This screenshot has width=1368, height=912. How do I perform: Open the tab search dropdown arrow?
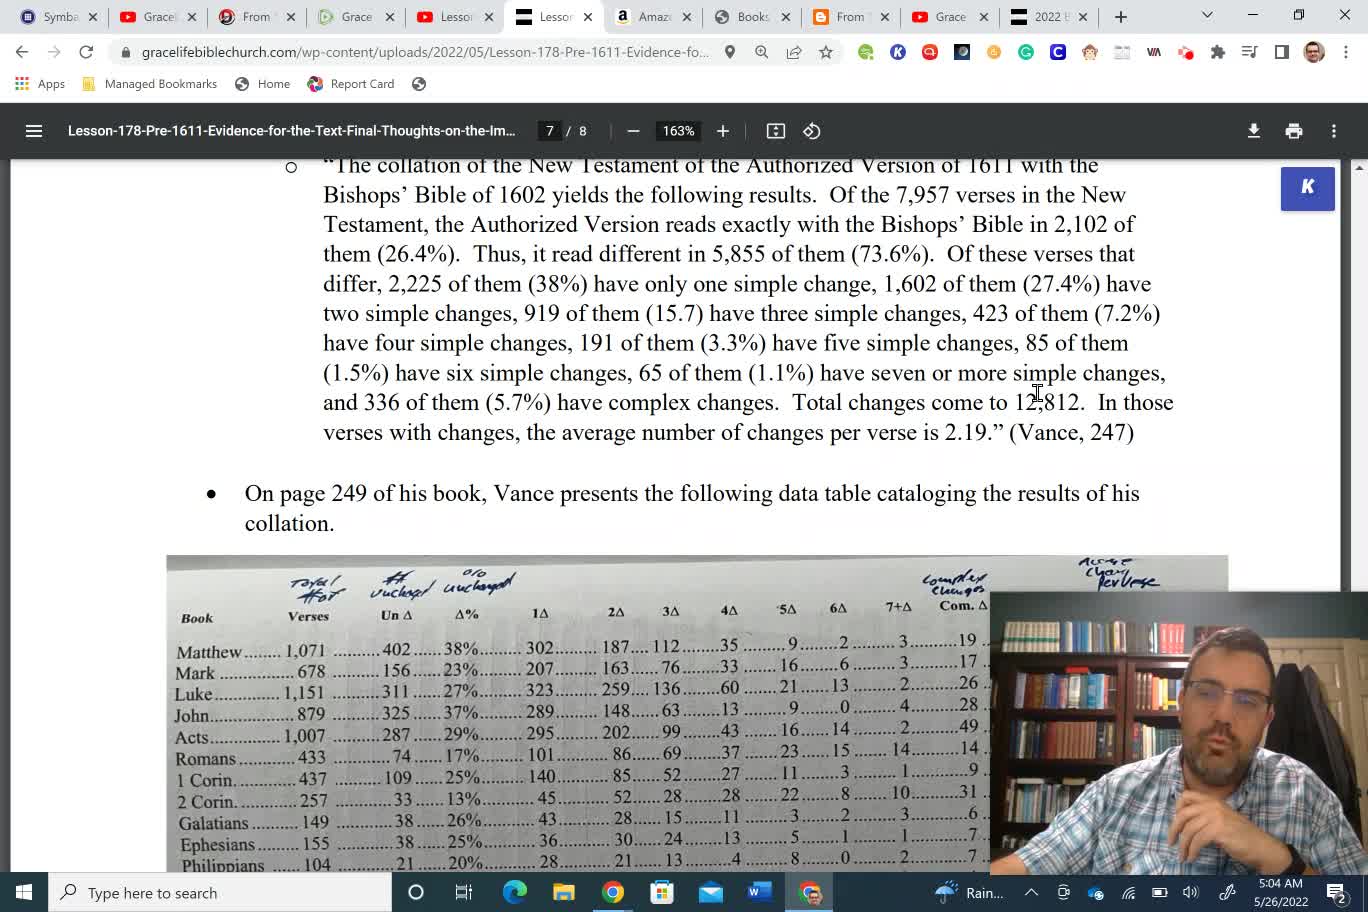point(1207,15)
